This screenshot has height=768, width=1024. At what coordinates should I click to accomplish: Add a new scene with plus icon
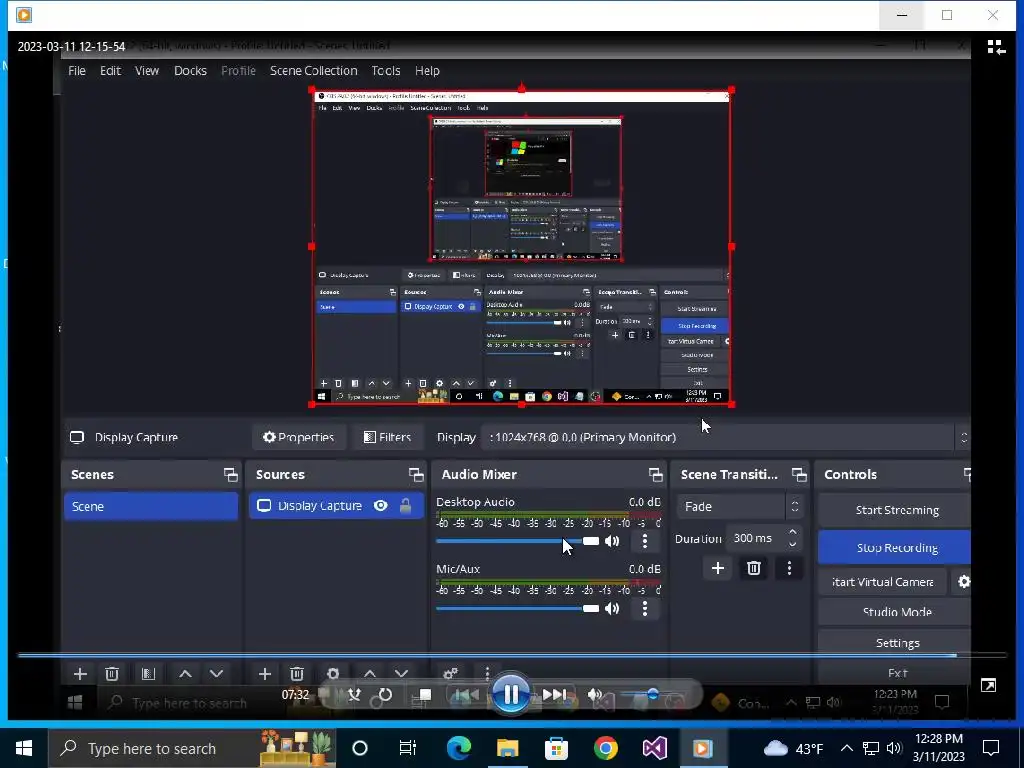tap(80, 674)
